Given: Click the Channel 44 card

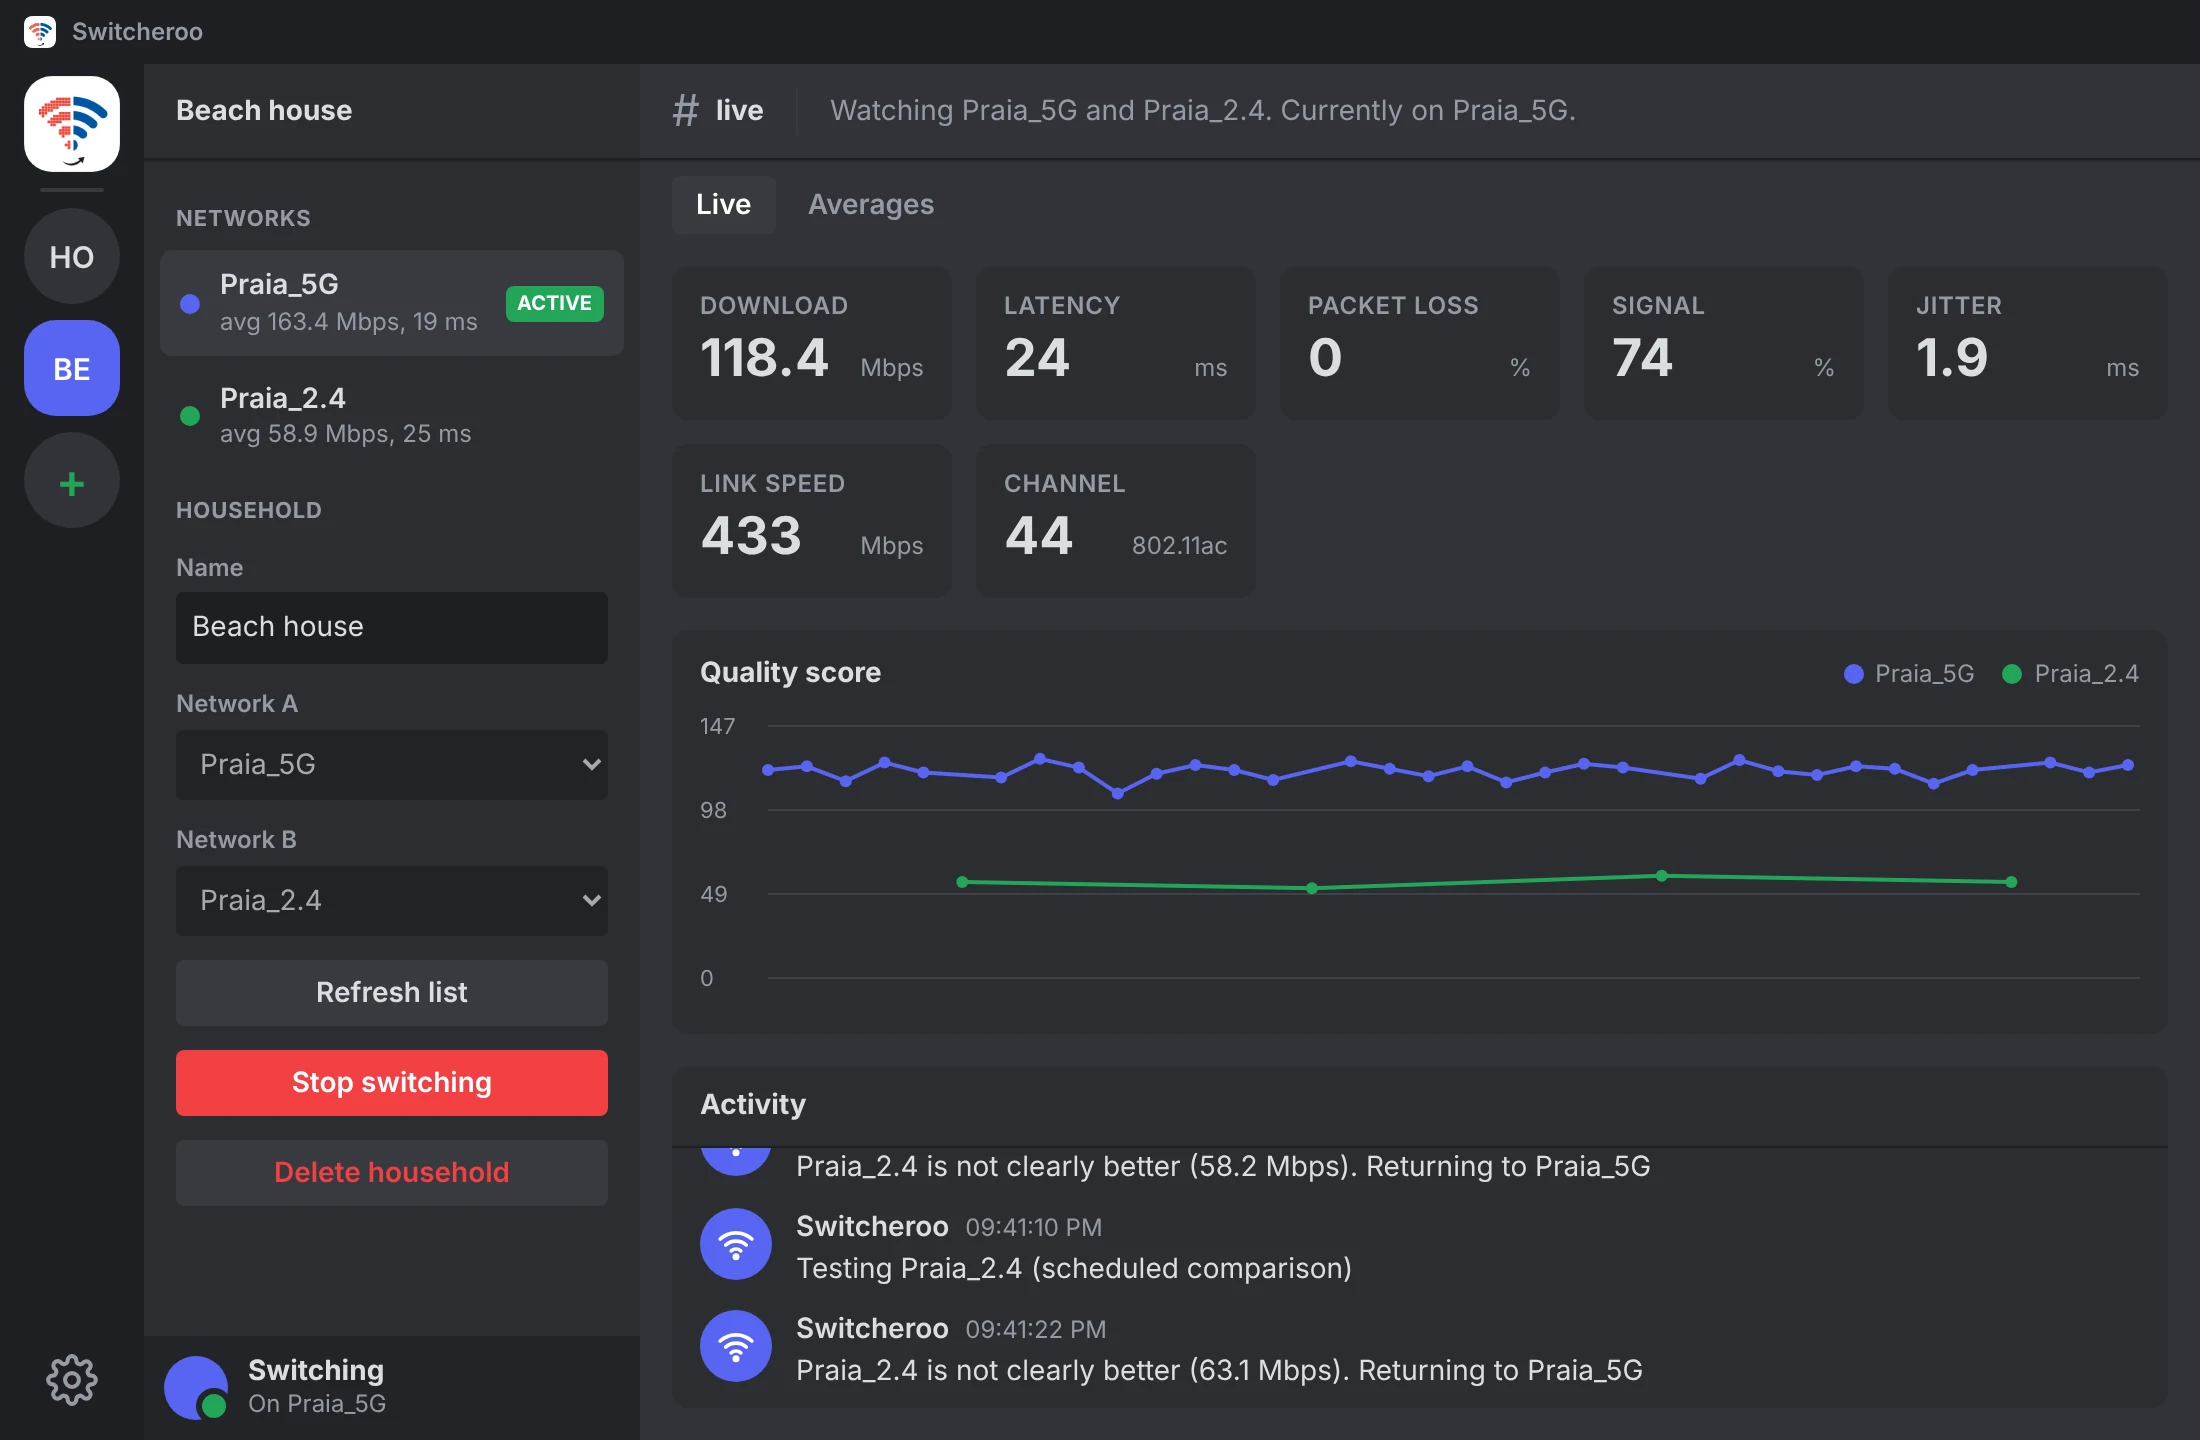Looking at the screenshot, I should click(x=1116, y=521).
